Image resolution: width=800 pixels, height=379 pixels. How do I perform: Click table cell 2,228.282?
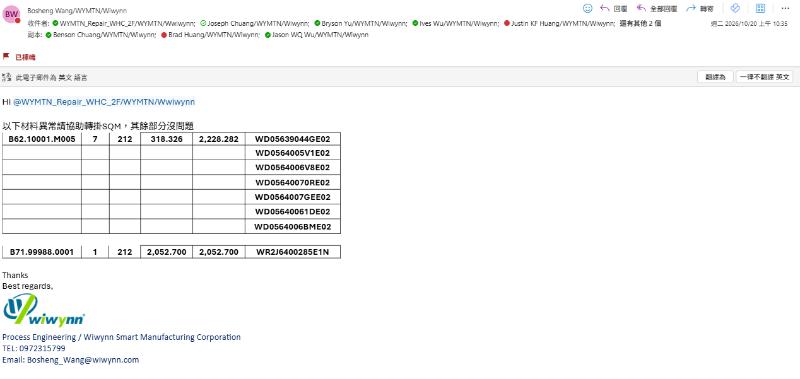[x=218, y=139]
